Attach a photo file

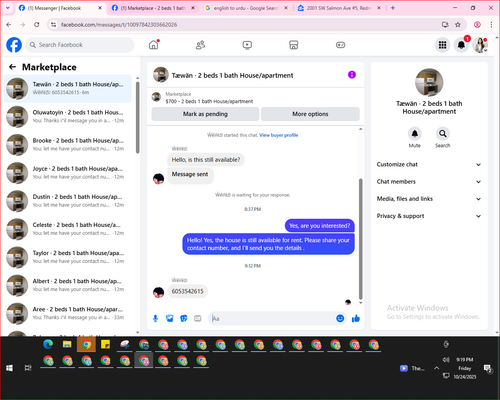point(170,318)
